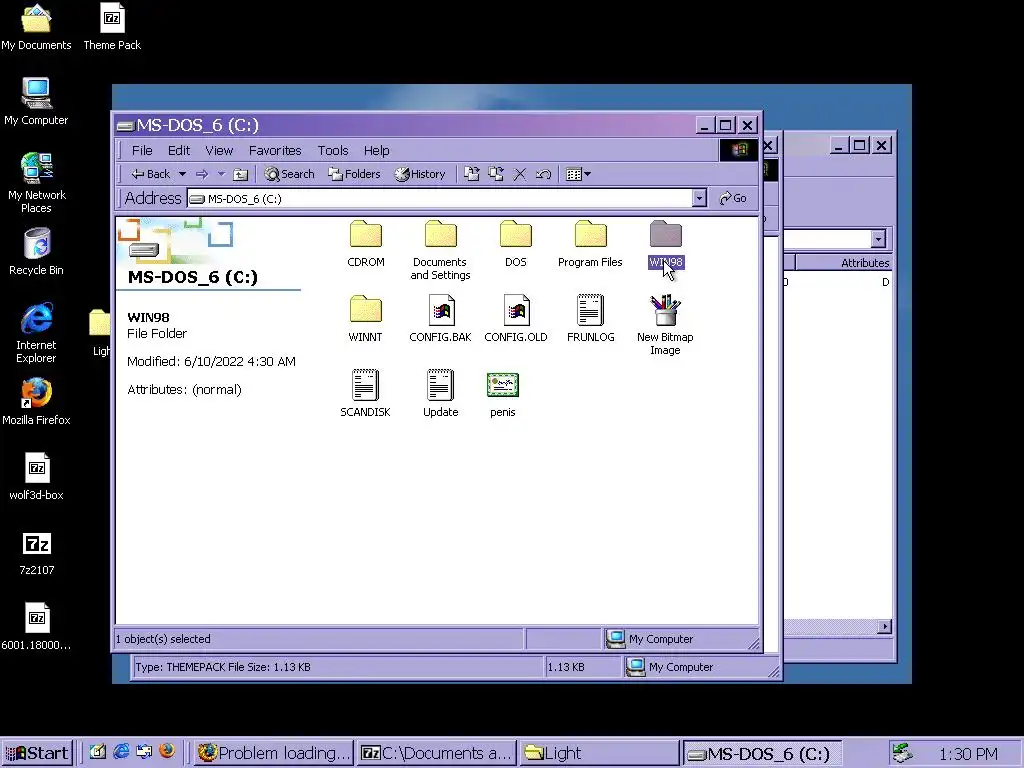Screen dimensions: 1024x768
Task: Select the SCANDISK log file
Action: (365, 394)
